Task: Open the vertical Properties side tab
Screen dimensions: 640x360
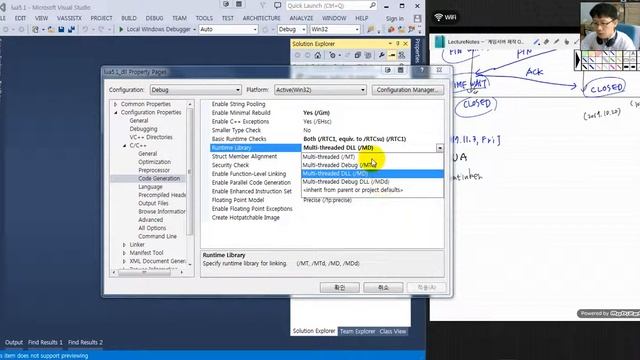Action: (417, 51)
